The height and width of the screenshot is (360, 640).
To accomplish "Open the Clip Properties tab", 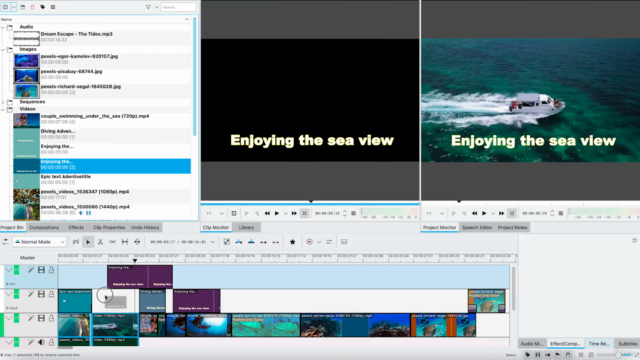I will click(109, 227).
